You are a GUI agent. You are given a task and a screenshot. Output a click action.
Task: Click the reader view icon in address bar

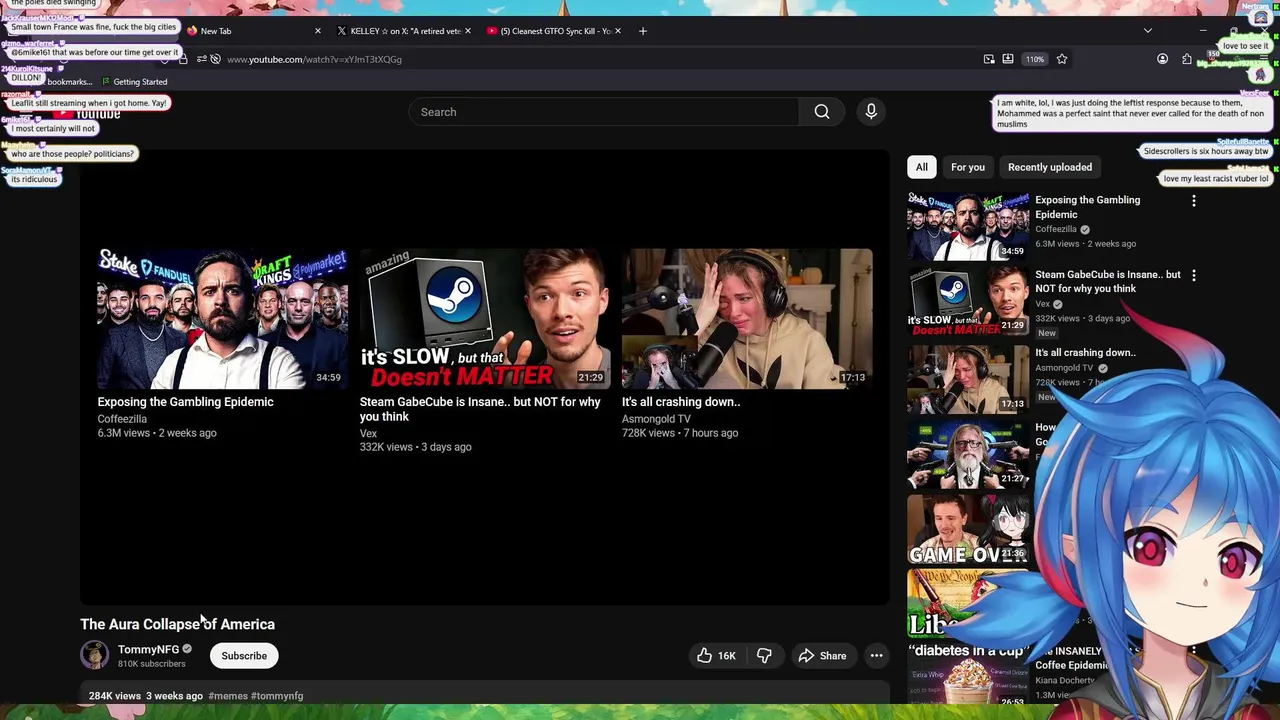click(x=1008, y=59)
